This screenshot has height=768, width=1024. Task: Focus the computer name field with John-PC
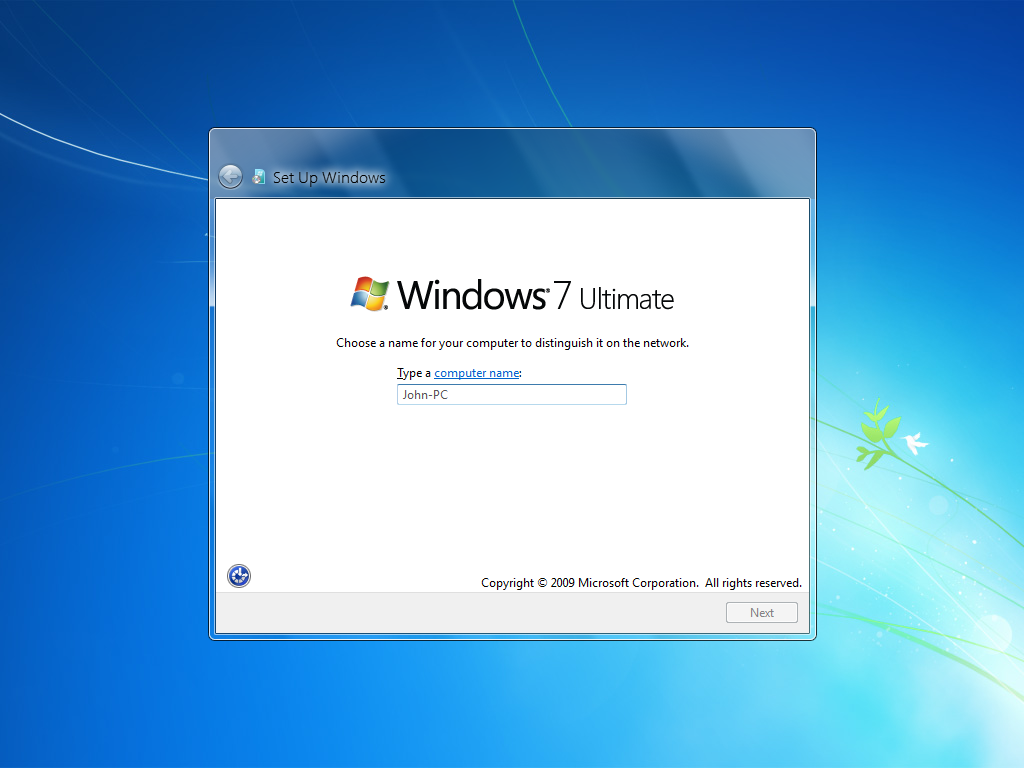pyautogui.click(x=512, y=394)
